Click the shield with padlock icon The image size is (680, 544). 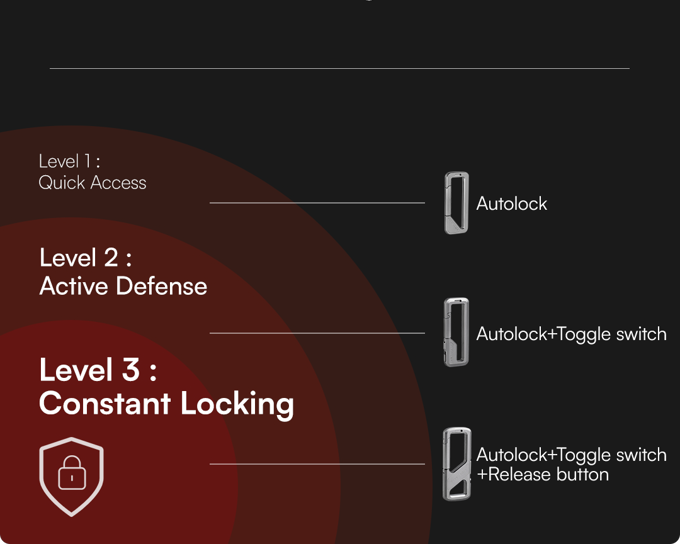[x=72, y=477]
